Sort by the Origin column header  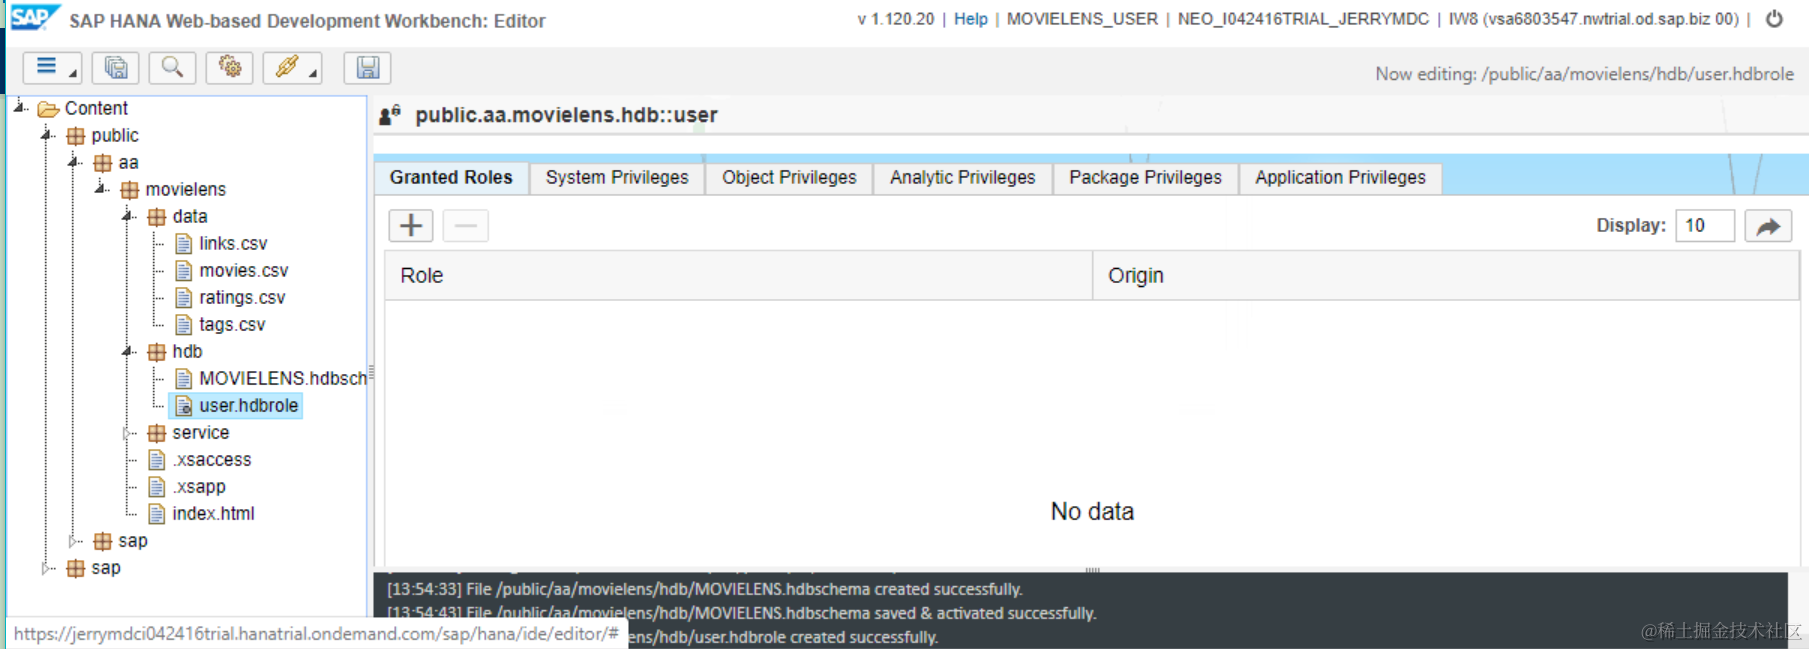coord(1446,276)
